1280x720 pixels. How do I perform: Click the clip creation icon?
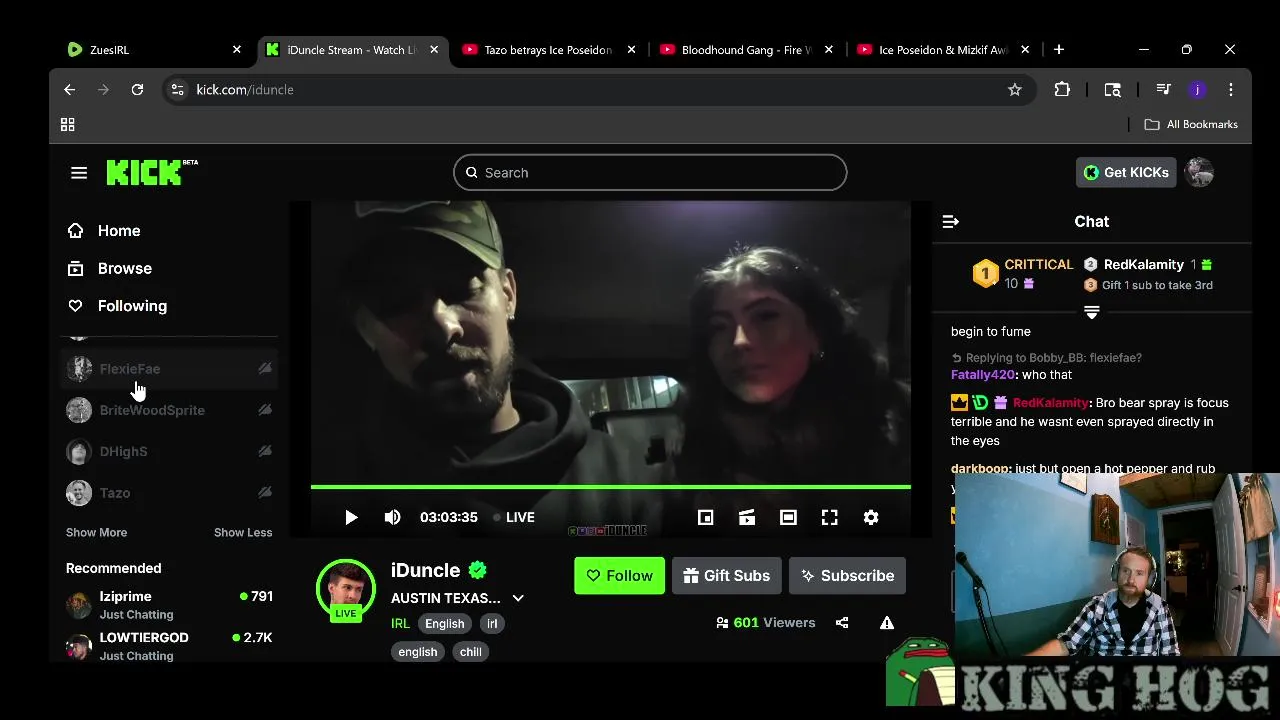point(747,517)
